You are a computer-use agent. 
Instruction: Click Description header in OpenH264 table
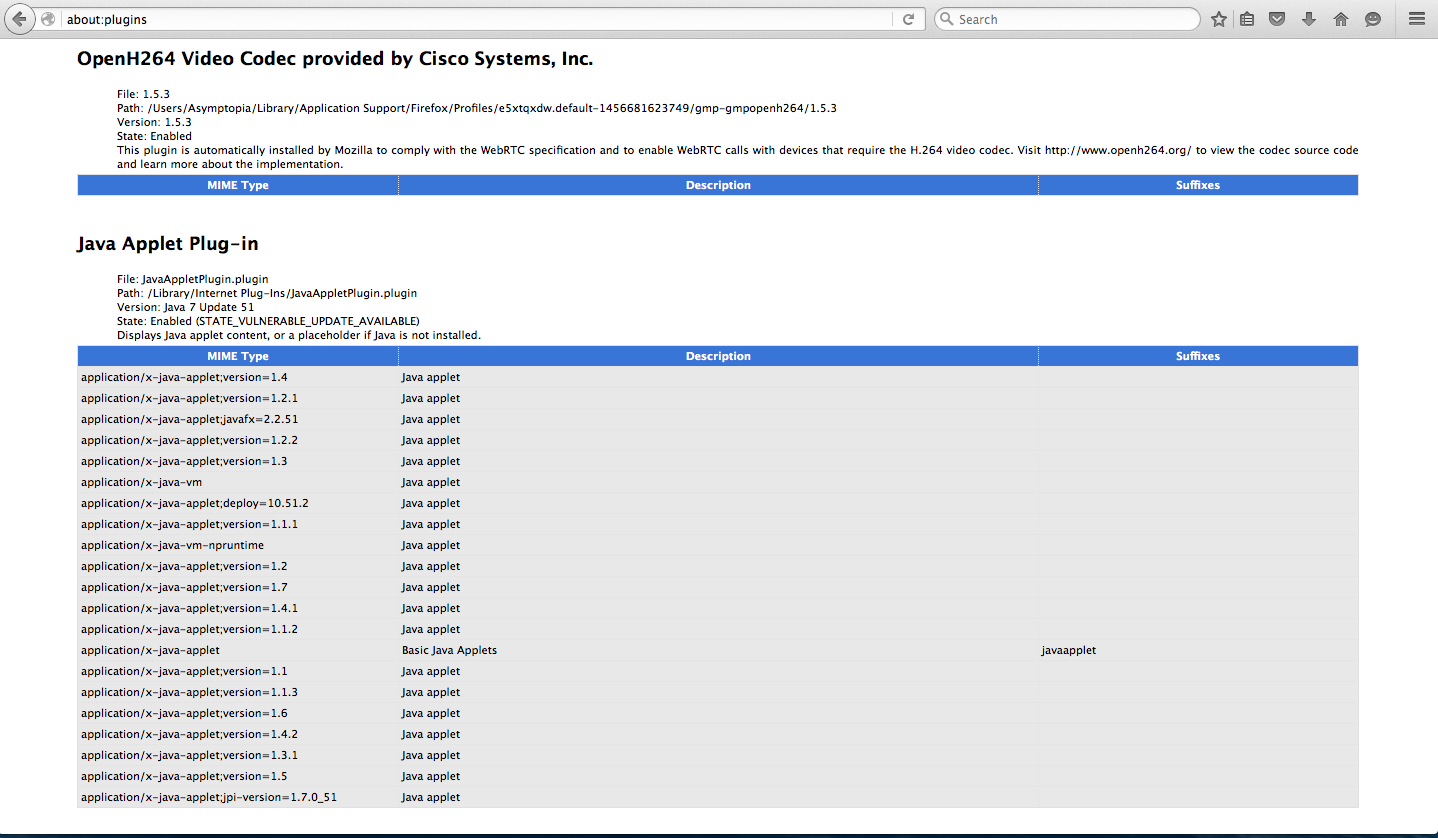tap(718, 185)
